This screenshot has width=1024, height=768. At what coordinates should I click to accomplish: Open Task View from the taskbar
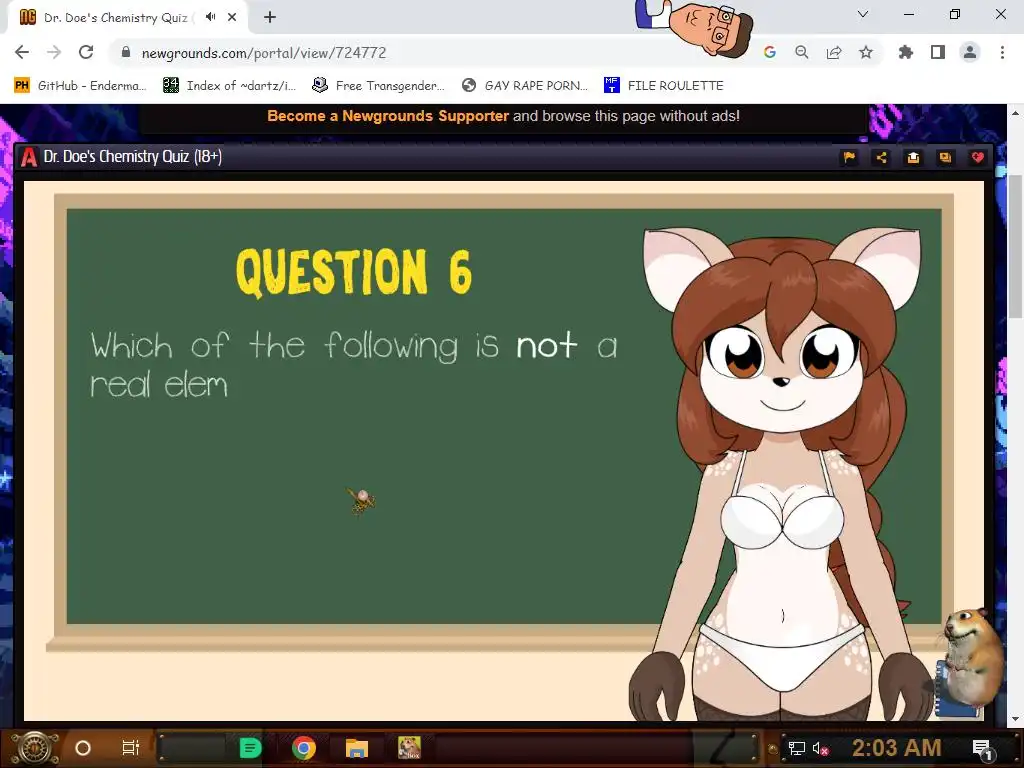coord(131,748)
